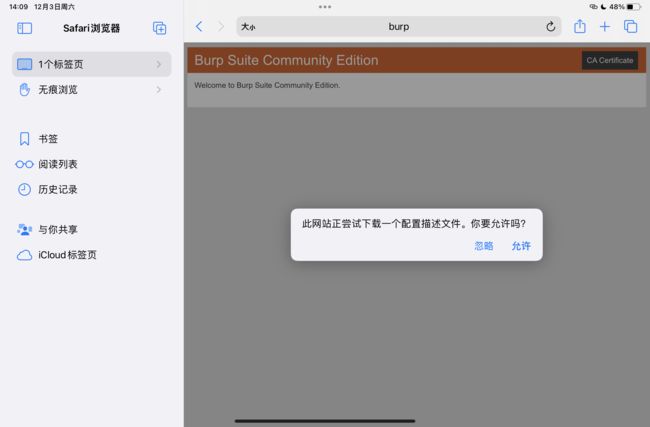The height and width of the screenshot is (427, 650).
Task: Click the Burp Suite Community Edition heading
Action: 286,60
